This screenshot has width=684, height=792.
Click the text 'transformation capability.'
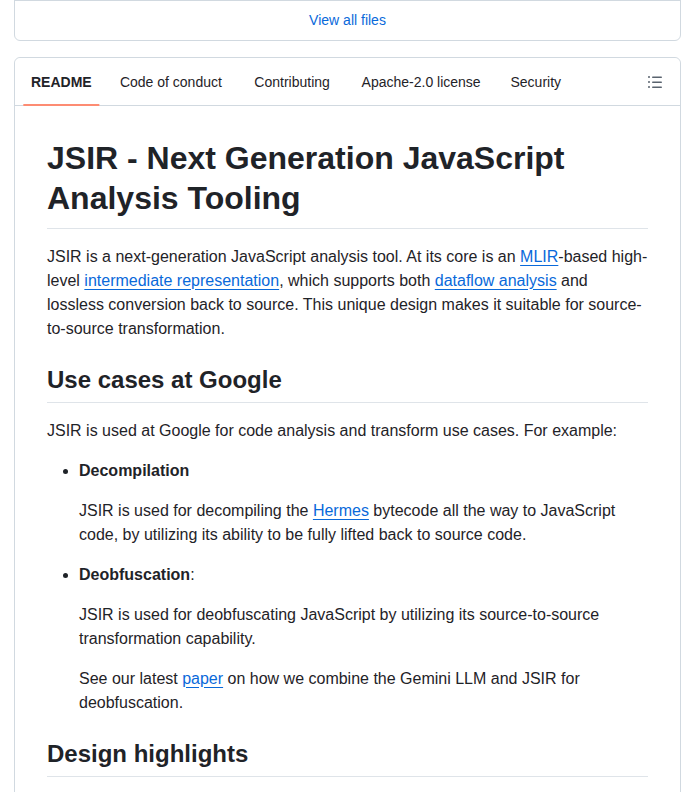[167, 638]
